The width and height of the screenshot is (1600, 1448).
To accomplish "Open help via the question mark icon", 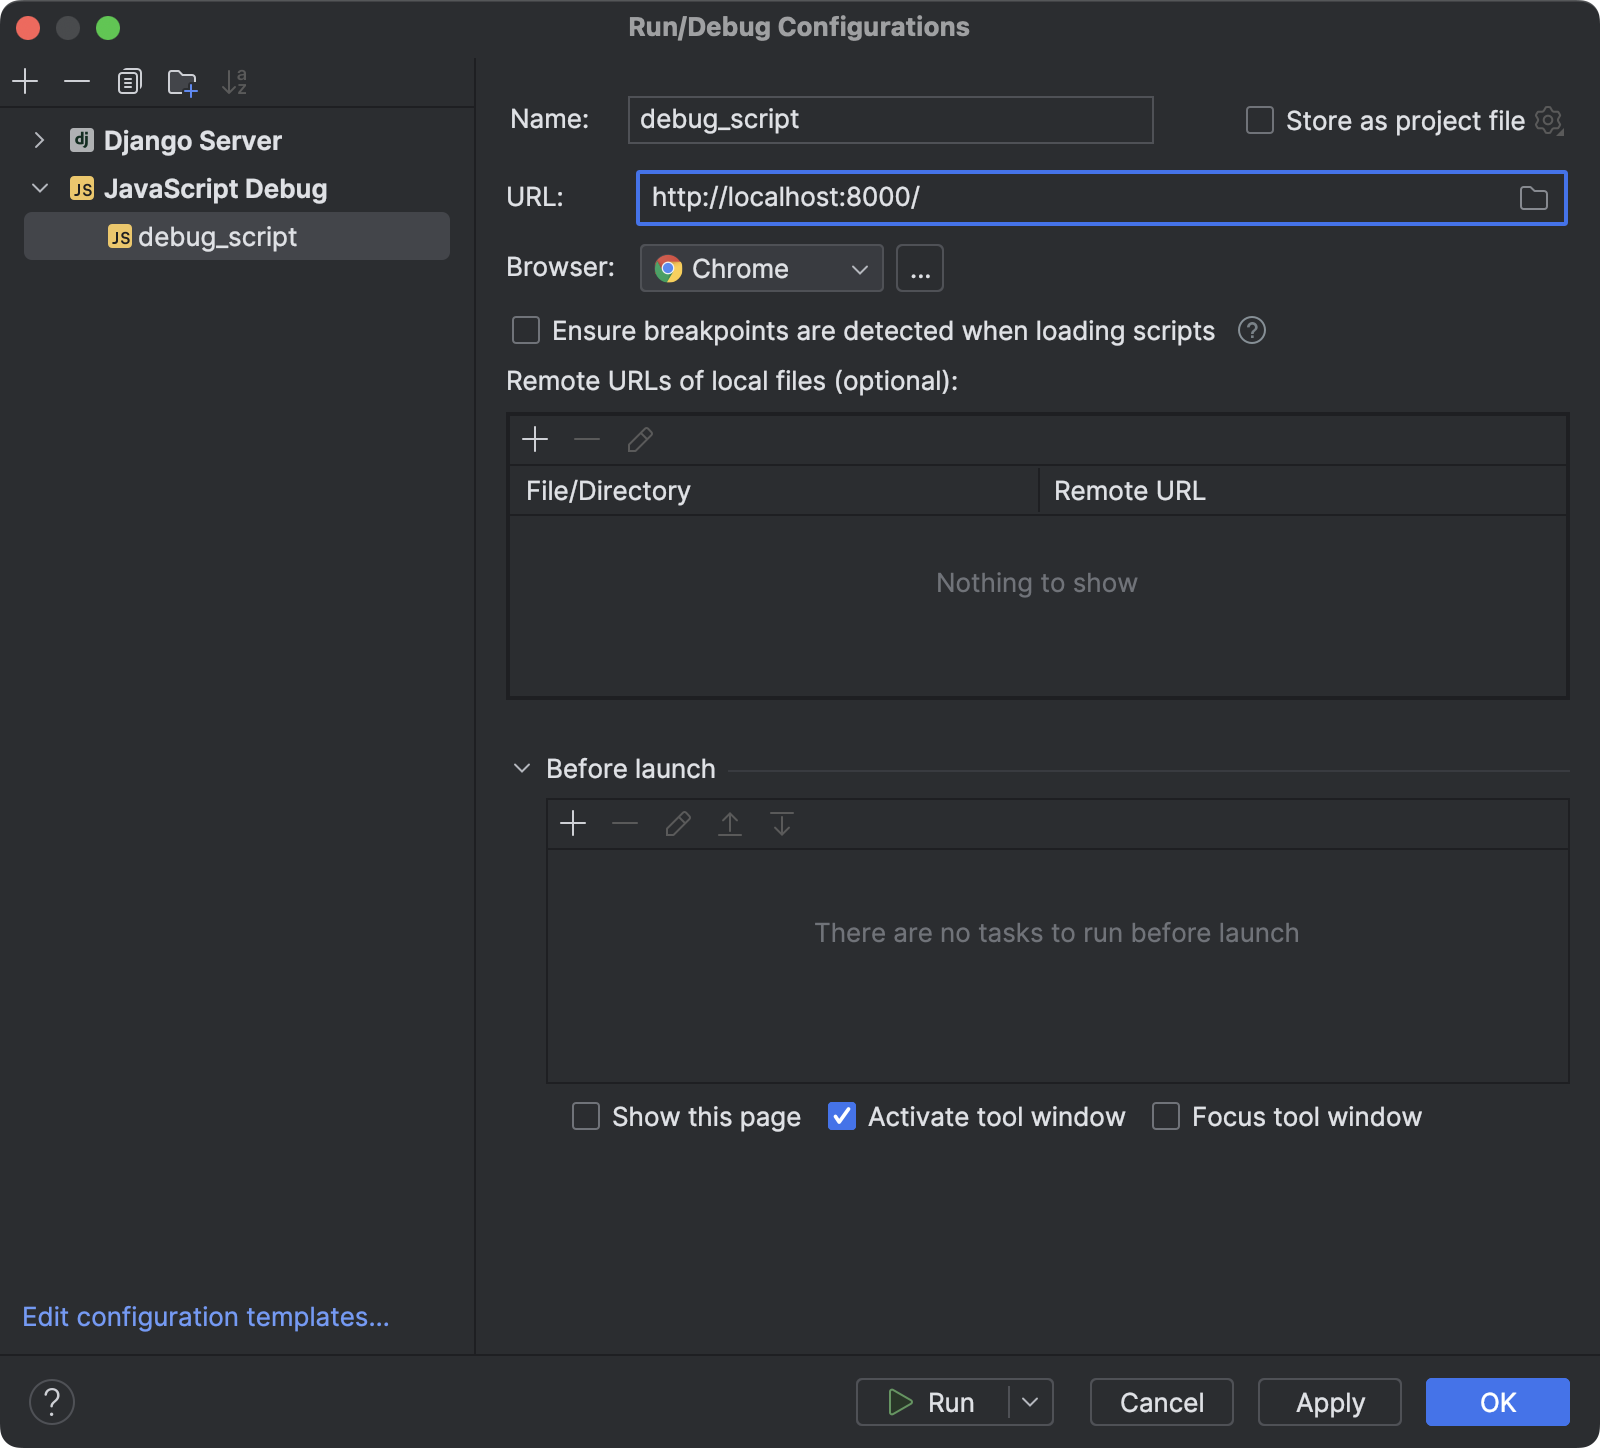I will tap(52, 1401).
